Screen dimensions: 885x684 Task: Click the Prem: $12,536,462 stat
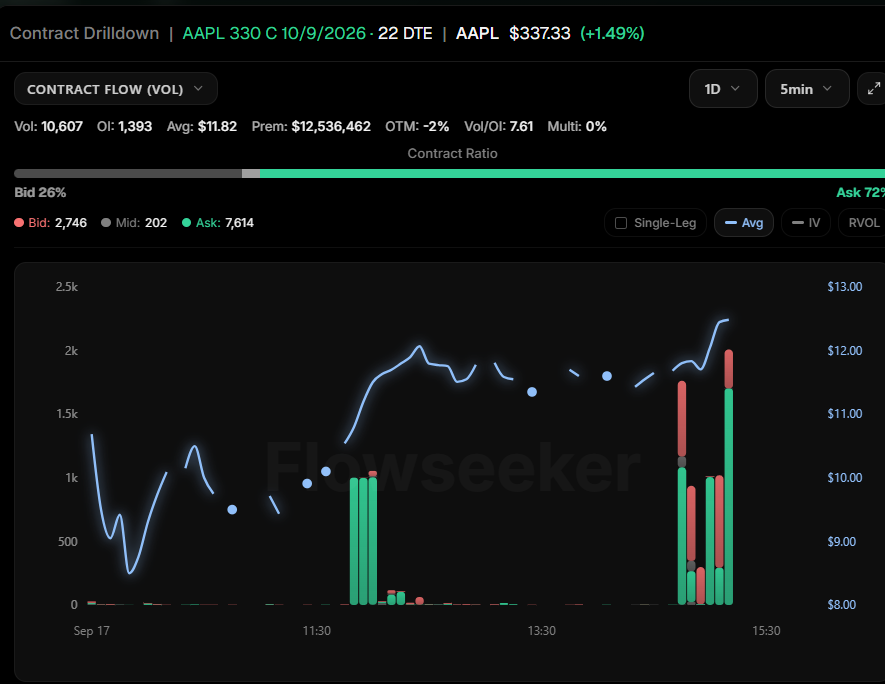click(311, 126)
